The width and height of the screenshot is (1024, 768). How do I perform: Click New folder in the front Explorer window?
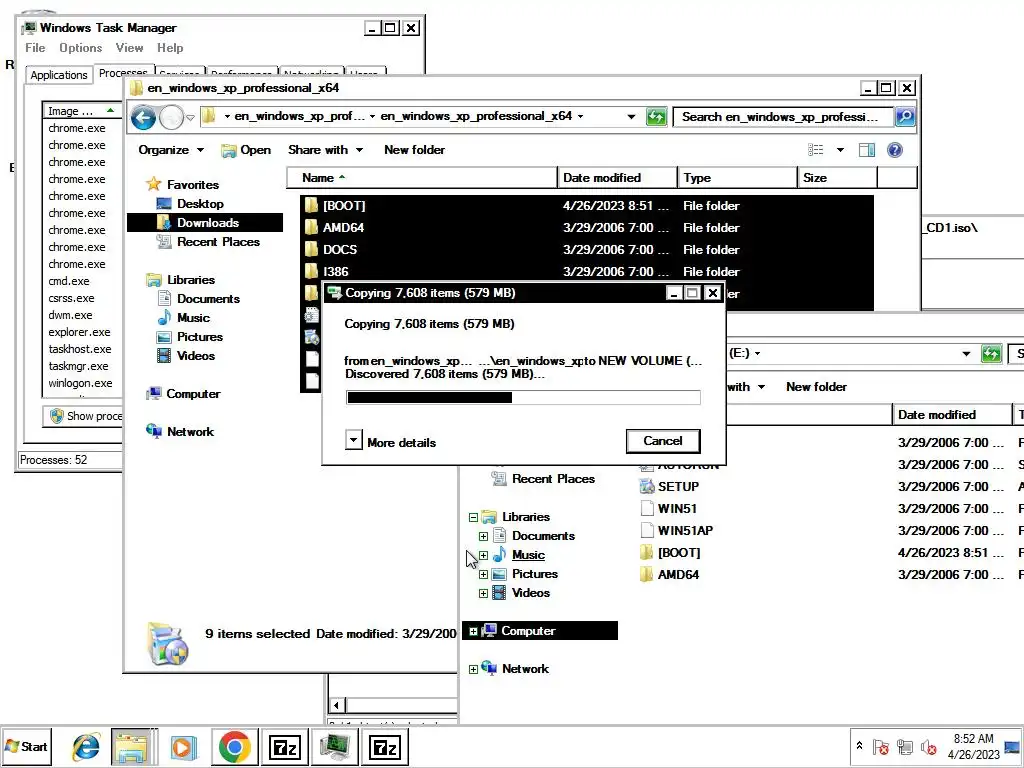414,150
